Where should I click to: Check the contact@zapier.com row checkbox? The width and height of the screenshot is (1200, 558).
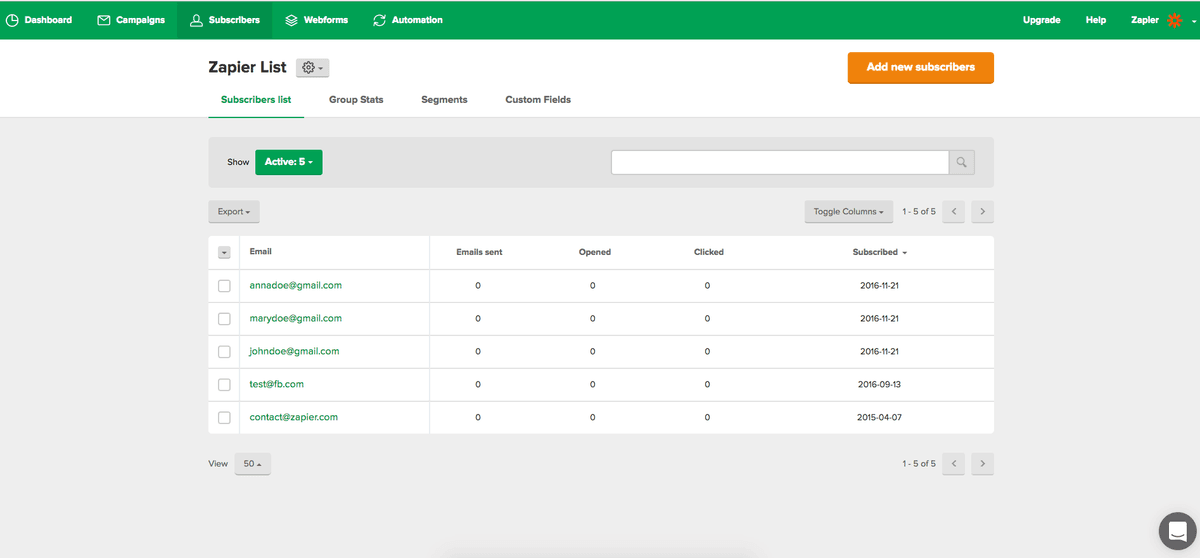pos(224,418)
